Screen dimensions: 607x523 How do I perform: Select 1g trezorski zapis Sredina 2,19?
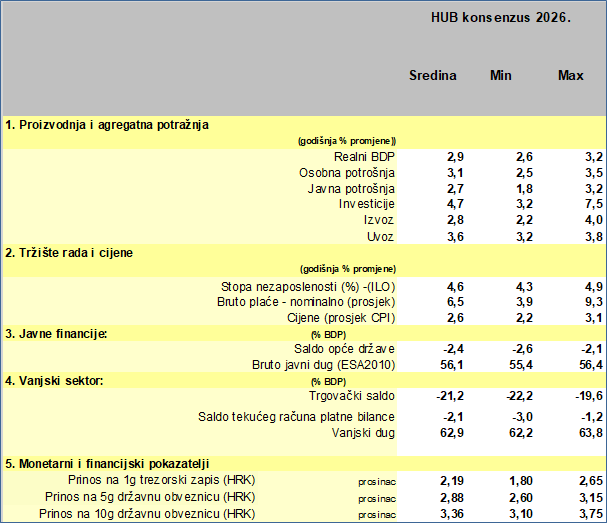click(452, 481)
